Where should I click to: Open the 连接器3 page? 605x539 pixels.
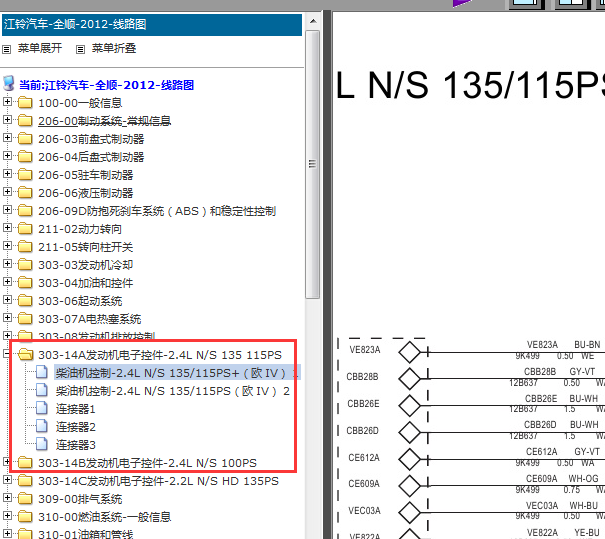click(x=76, y=445)
